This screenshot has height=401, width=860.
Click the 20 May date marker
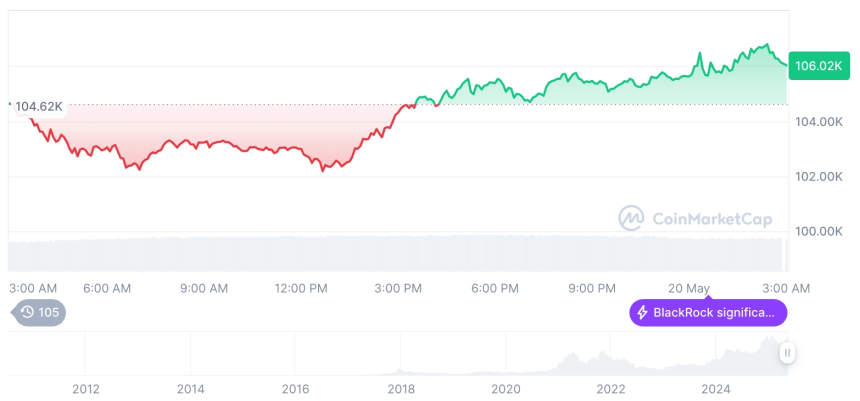(691, 288)
